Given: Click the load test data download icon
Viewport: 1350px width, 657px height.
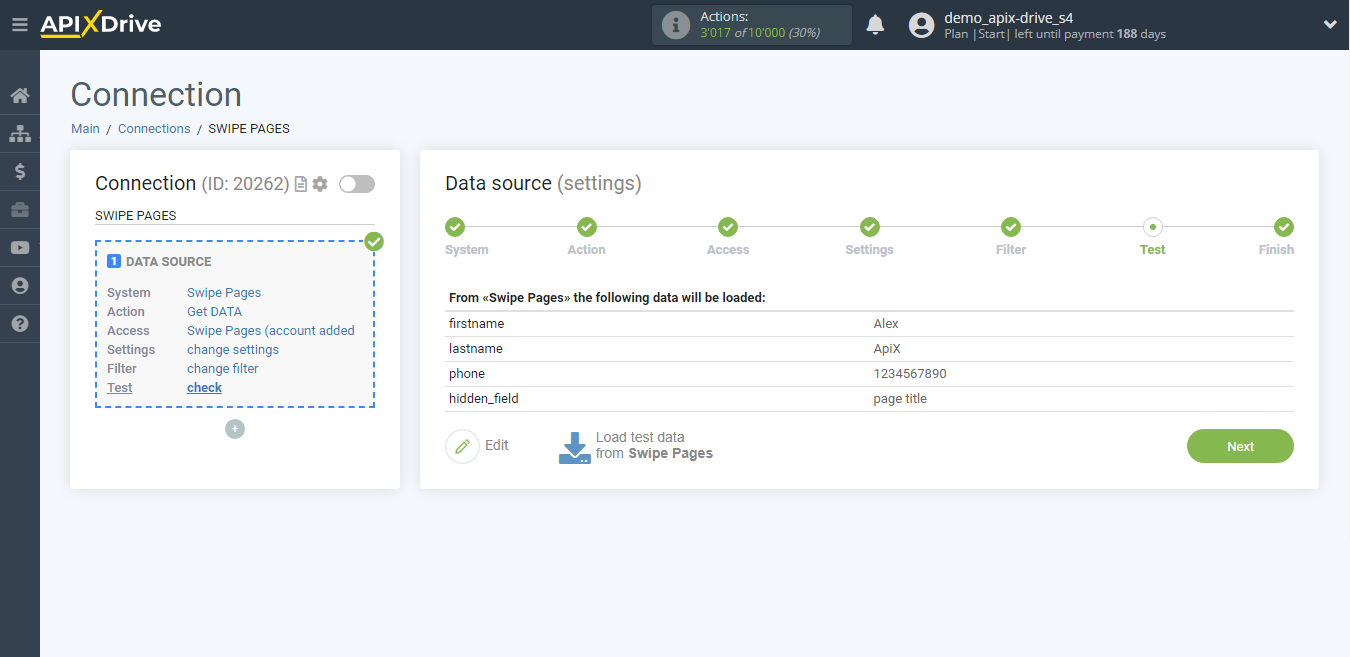Looking at the screenshot, I should click(574, 447).
